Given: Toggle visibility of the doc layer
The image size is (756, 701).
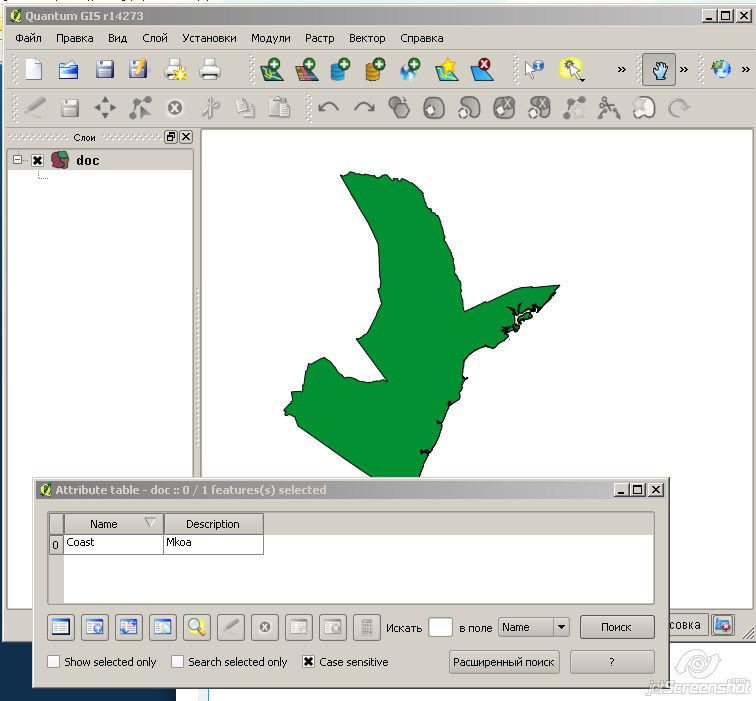Looking at the screenshot, I should point(37,161).
